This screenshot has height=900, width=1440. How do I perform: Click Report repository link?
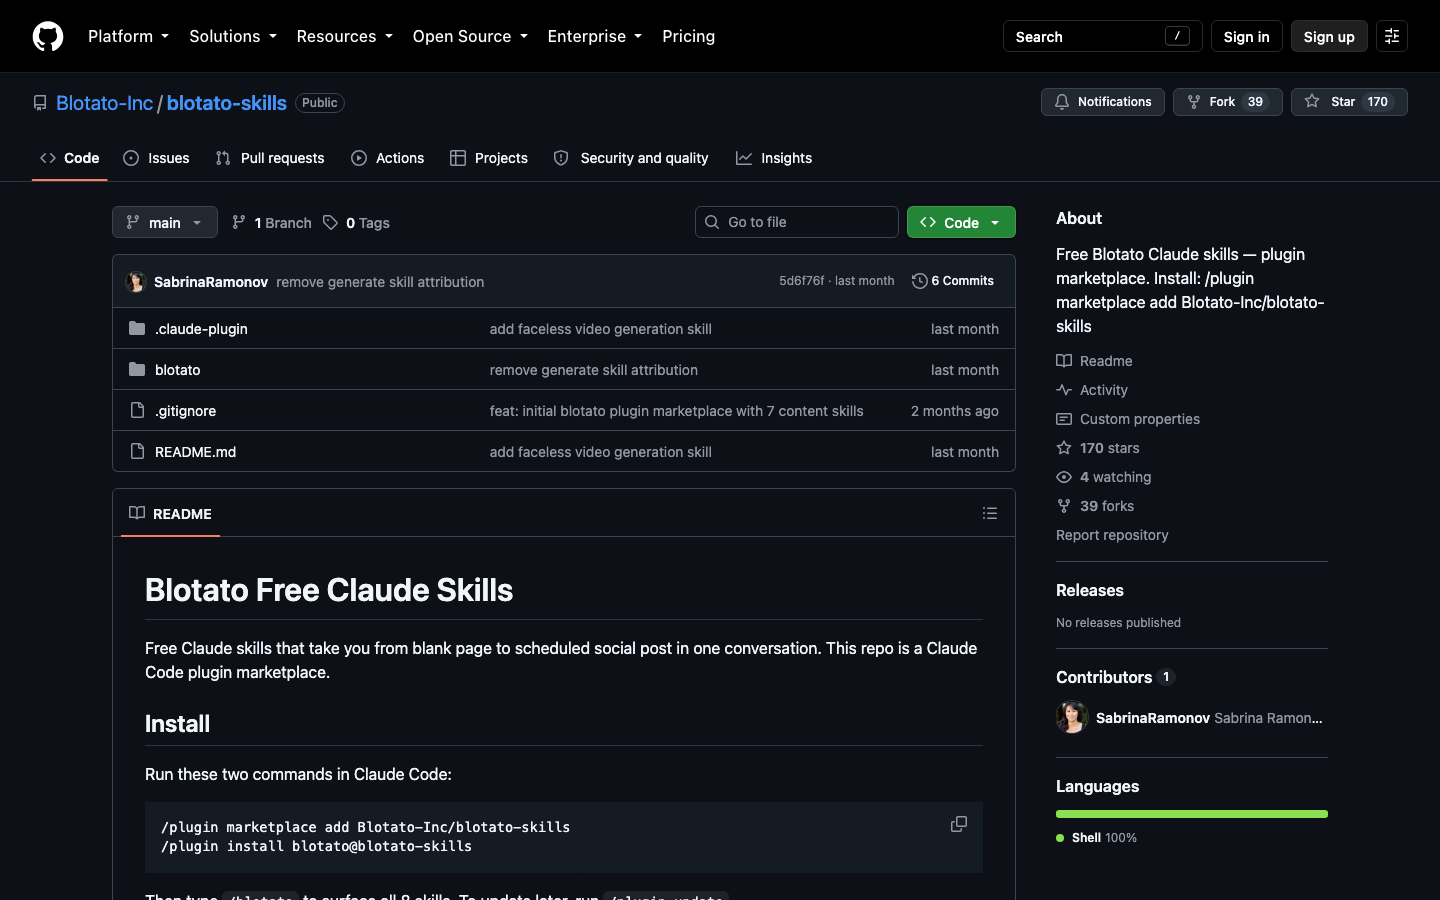(x=1112, y=535)
